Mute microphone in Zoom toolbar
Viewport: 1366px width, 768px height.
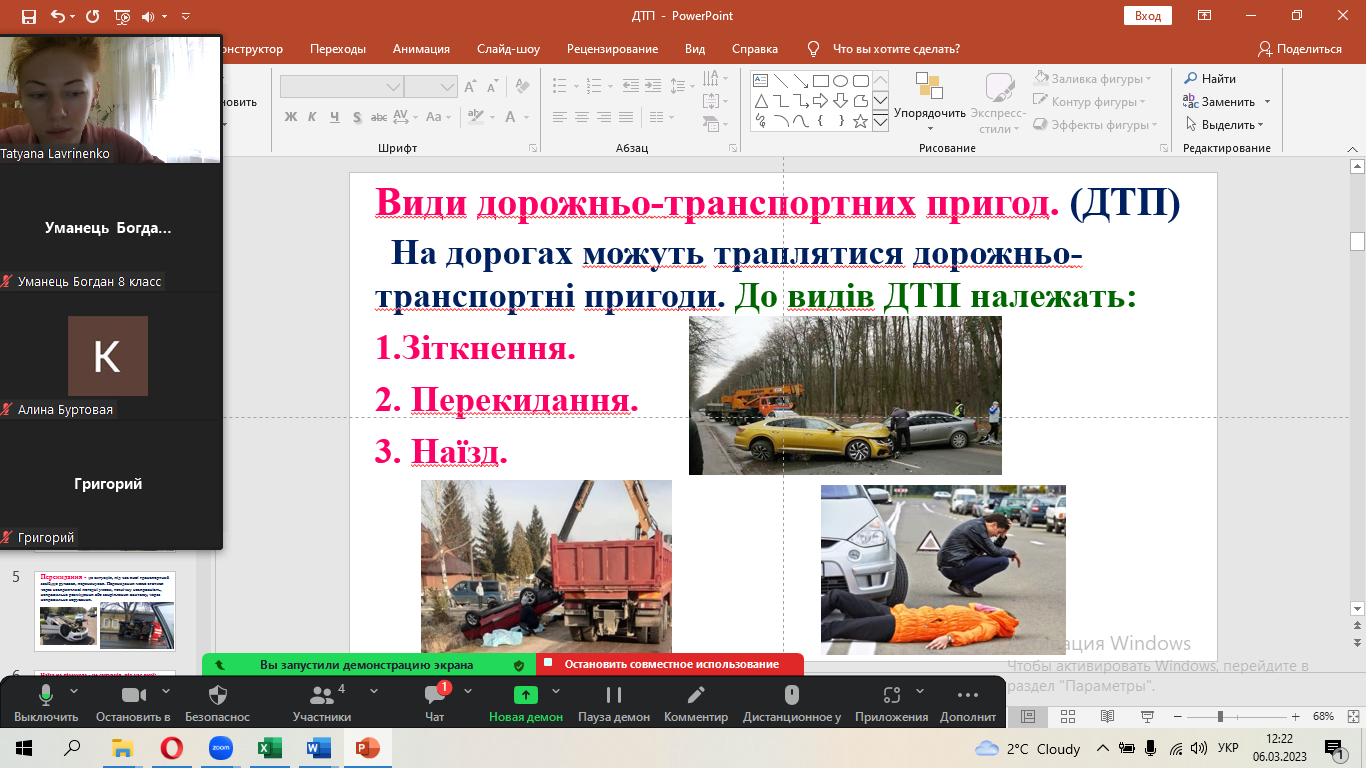[x=45, y=696]
